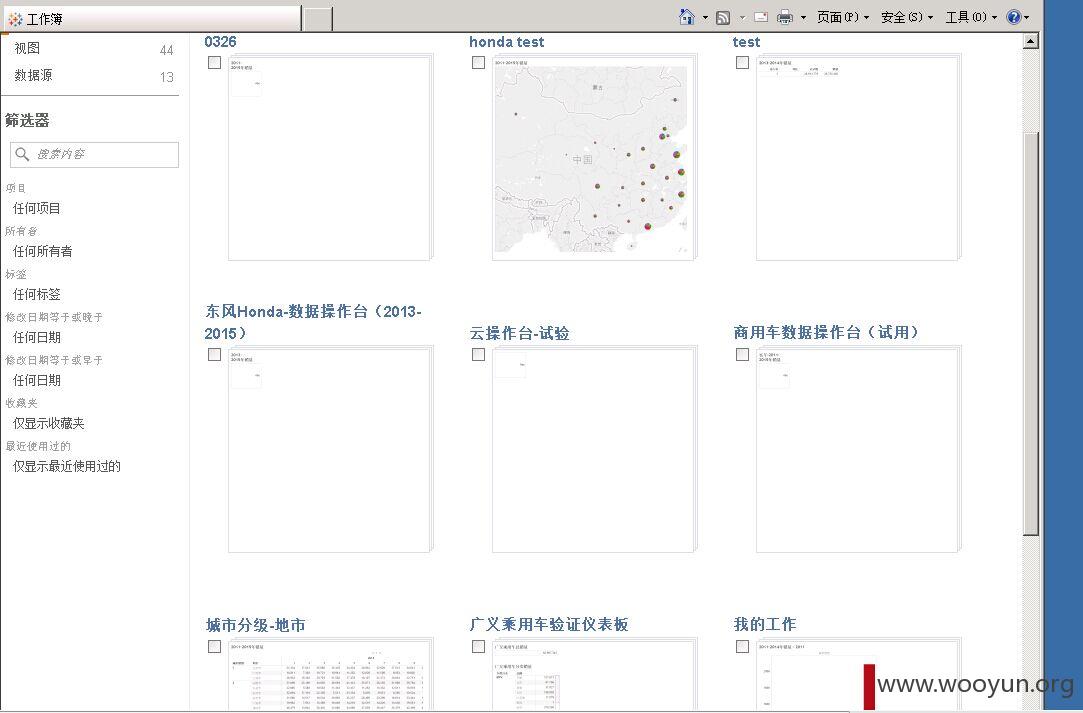This screenshot has height=713, width=1083.
Task: Open the 任何项目 project filter
Action: (x=37, y=208)
